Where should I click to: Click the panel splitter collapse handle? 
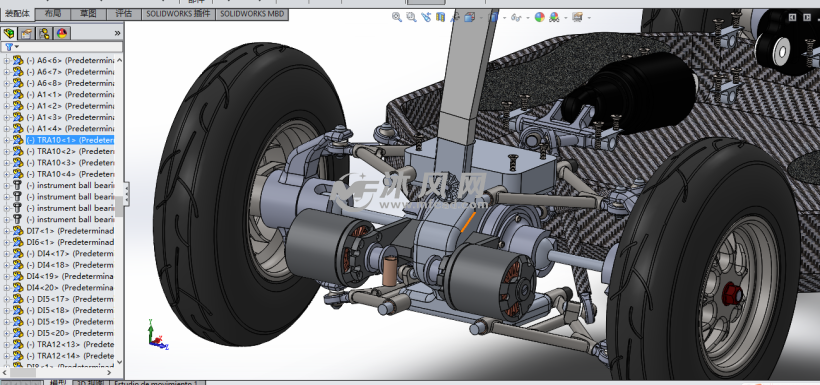126,195
